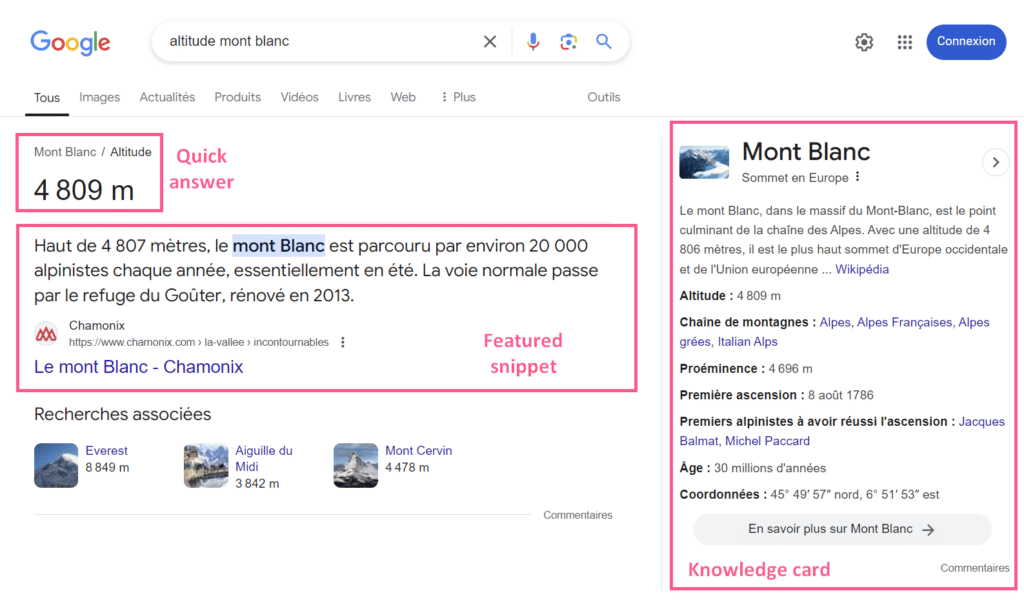Click the magnifying glass search button
Image resolution: width=1024 pixels, height=600 pixels.
pyautogui.click(x=603, y=42)
